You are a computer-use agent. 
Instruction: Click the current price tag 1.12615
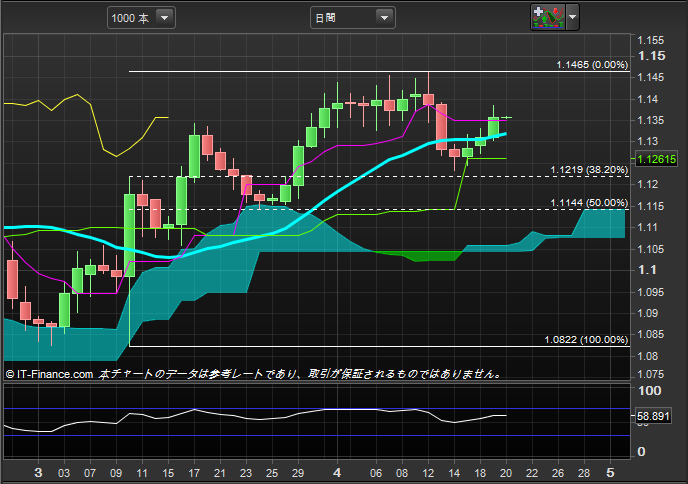656,159
